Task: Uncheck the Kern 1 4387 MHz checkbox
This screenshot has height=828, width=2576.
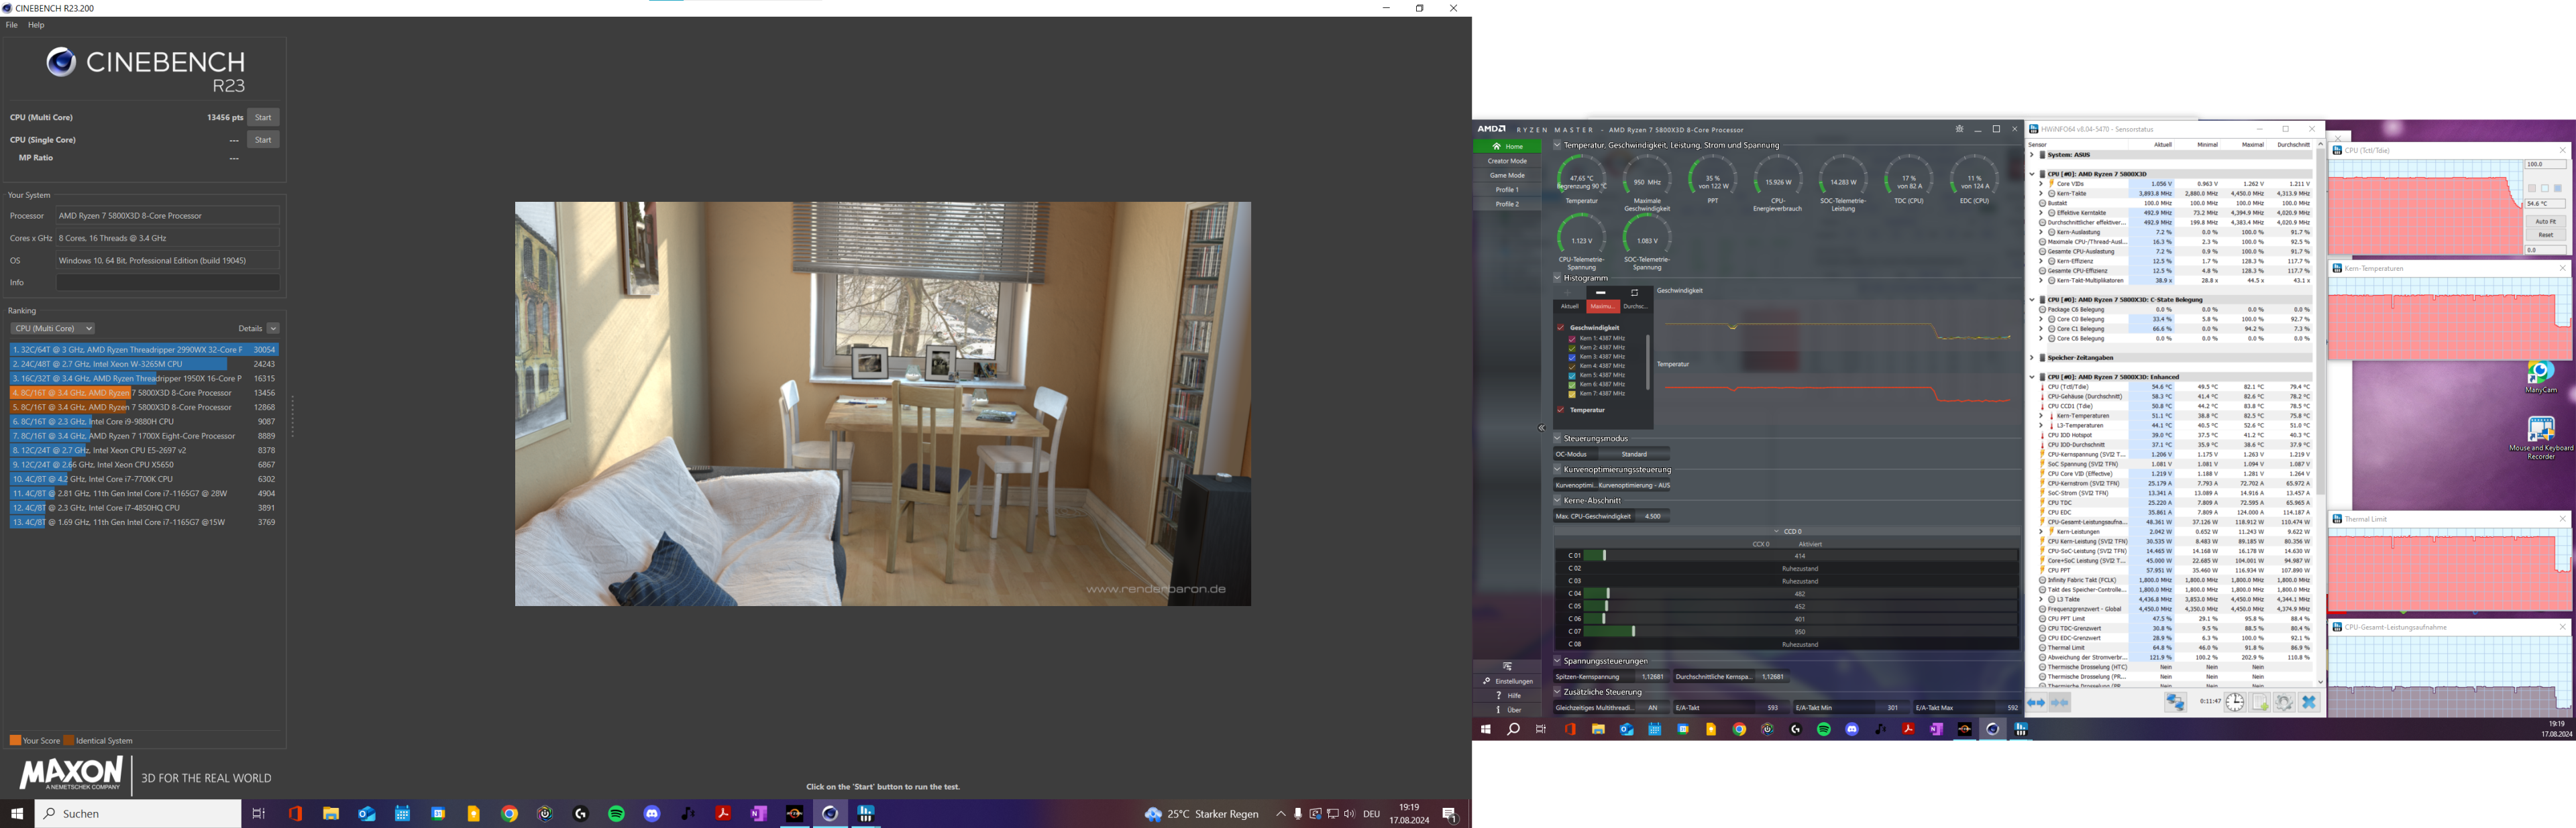Action: [1573, 339]
